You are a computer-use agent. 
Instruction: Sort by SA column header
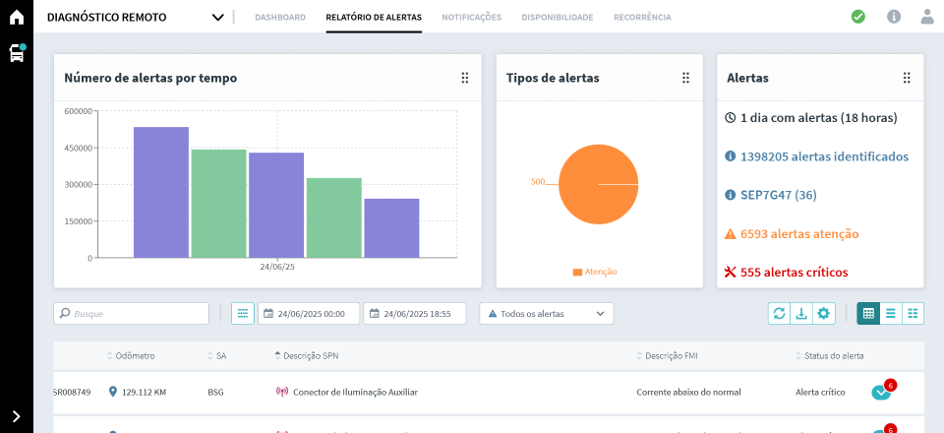(217, 356)
